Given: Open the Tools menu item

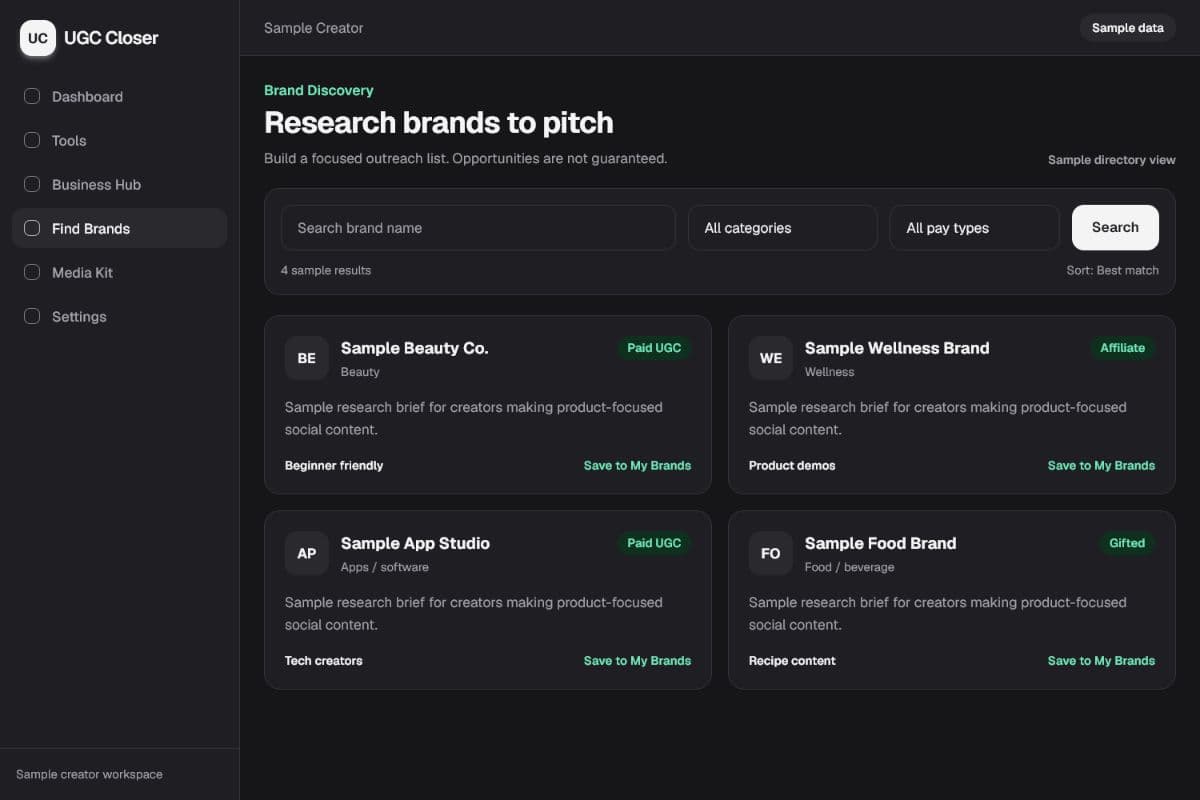Looking at the screenshot, I should coord(120,141).
